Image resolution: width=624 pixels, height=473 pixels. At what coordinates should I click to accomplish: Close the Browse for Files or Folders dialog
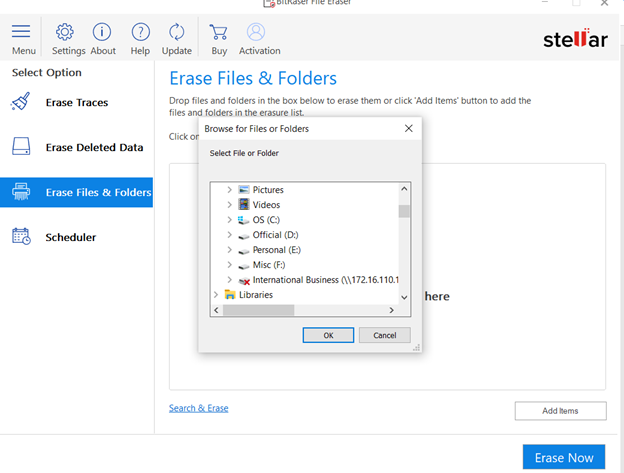tap(409, 128)
